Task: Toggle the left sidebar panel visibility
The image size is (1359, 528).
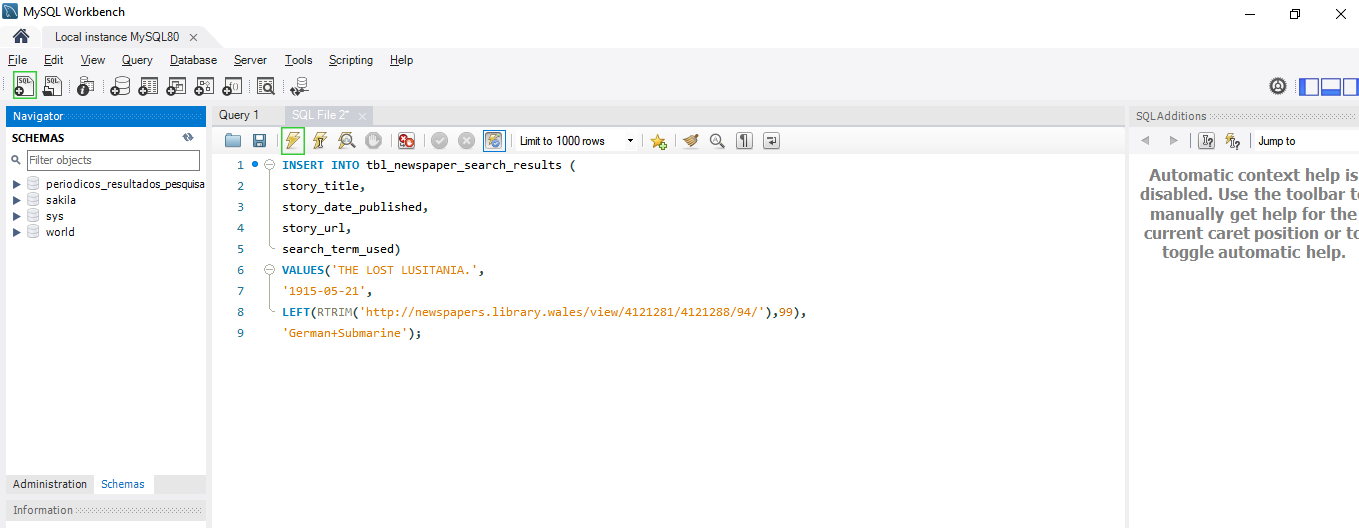Action: [1309, 87]
